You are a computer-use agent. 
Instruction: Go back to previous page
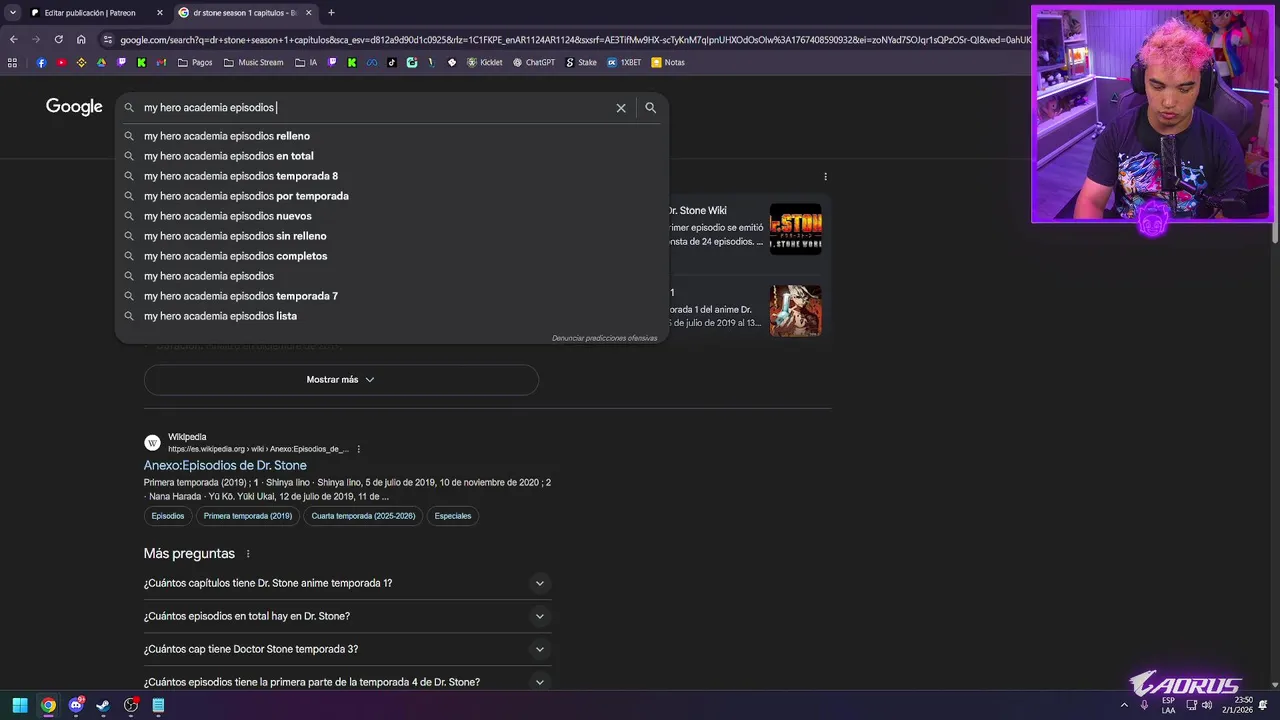(x=13, y=39)
